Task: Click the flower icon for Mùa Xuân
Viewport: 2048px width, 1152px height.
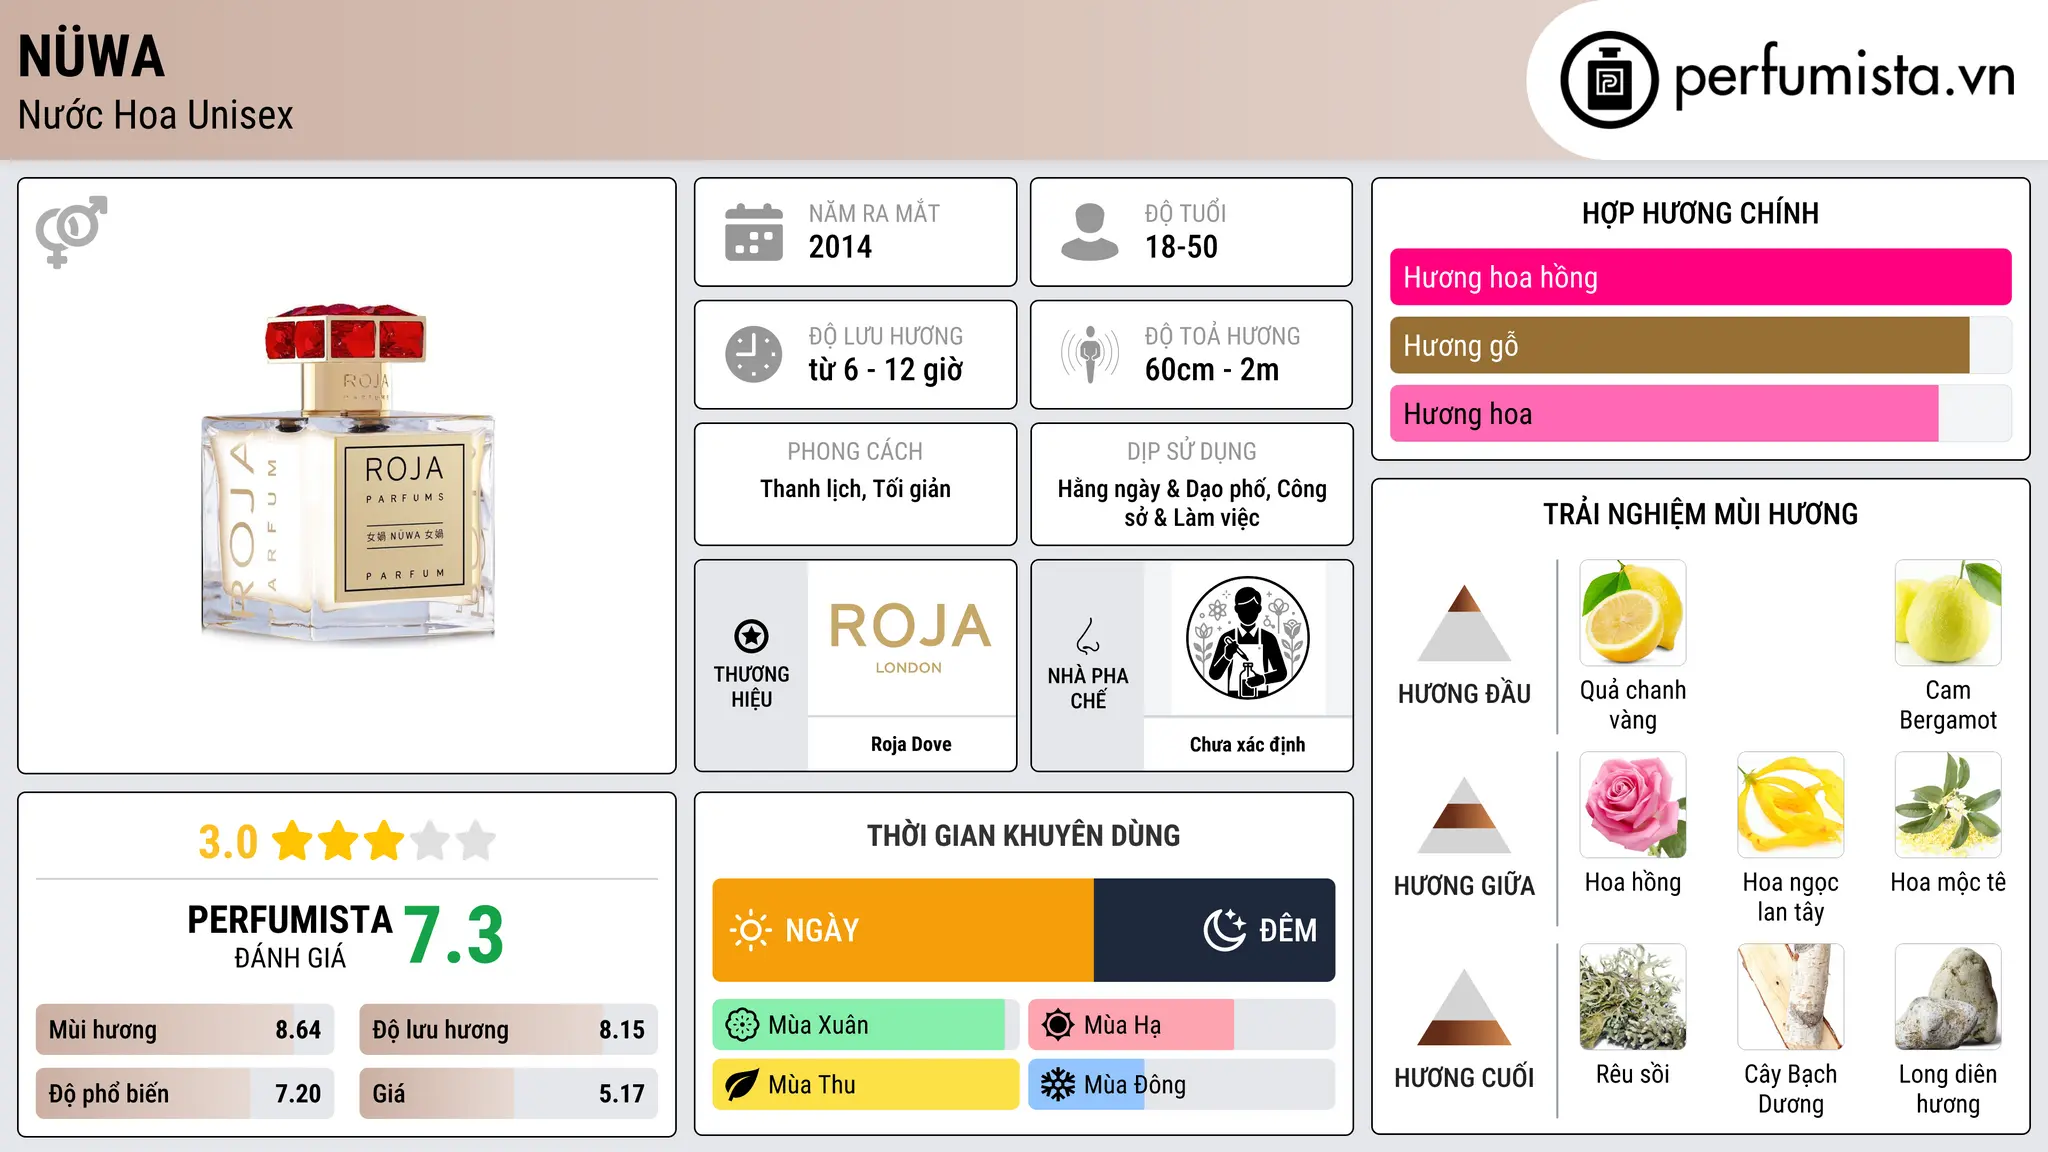Action: click(x=742, y=1025)
